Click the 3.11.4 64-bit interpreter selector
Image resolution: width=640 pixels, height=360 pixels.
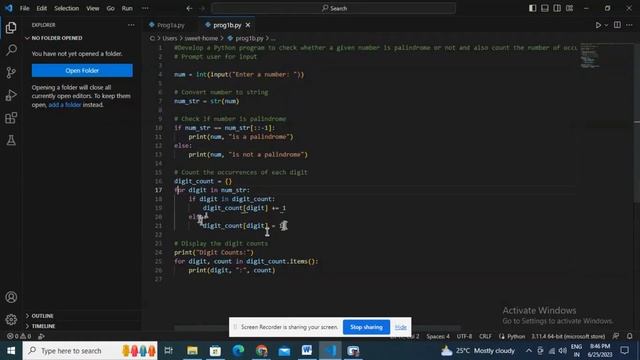pyautogui.click(x=568, y=336)
